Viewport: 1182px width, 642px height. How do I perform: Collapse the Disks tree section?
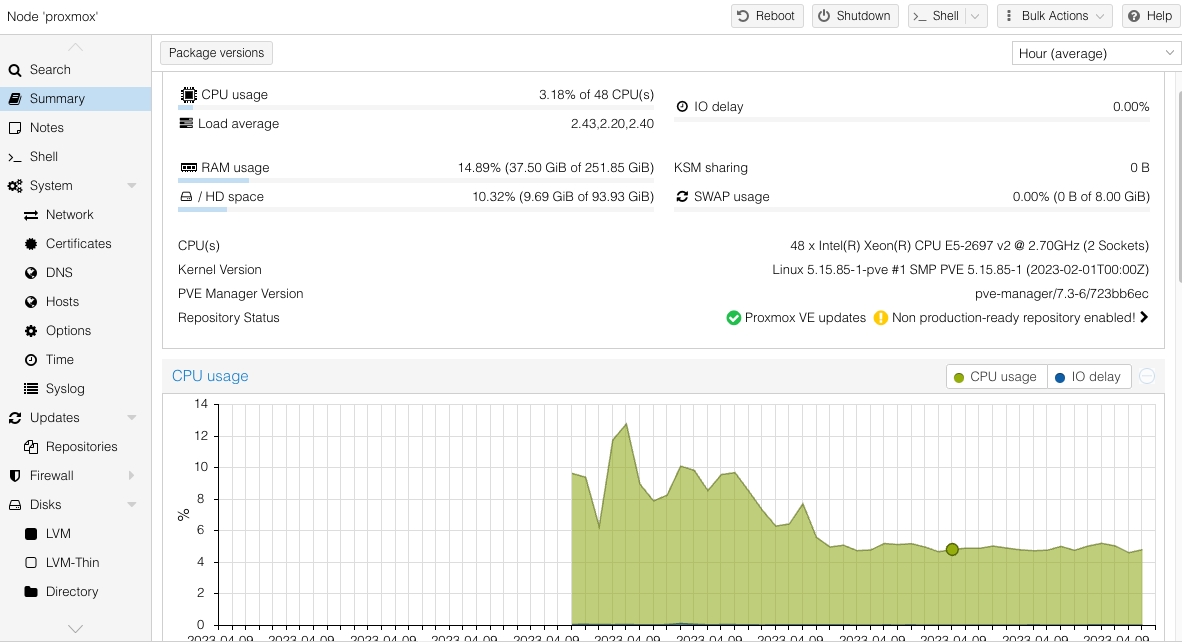(x=132, y=505)
